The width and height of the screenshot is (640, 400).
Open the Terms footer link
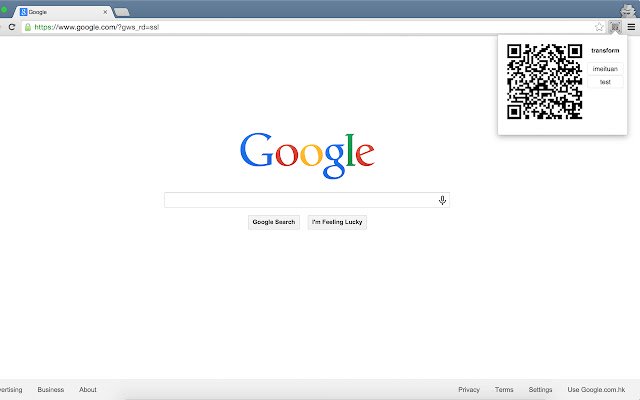click(x=504, y=389)
